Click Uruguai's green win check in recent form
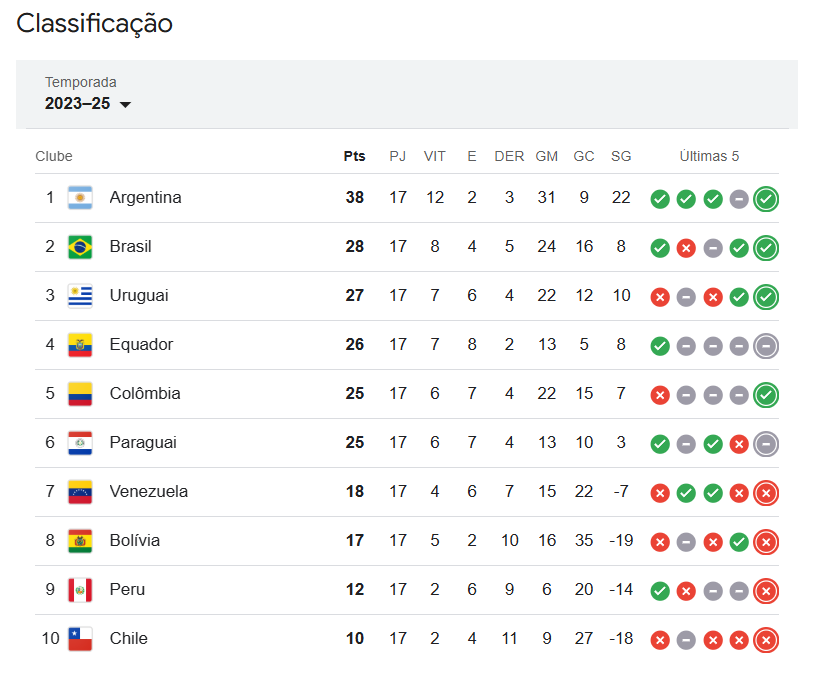Screen dimensions: 831x683 (x=739, y=296)
